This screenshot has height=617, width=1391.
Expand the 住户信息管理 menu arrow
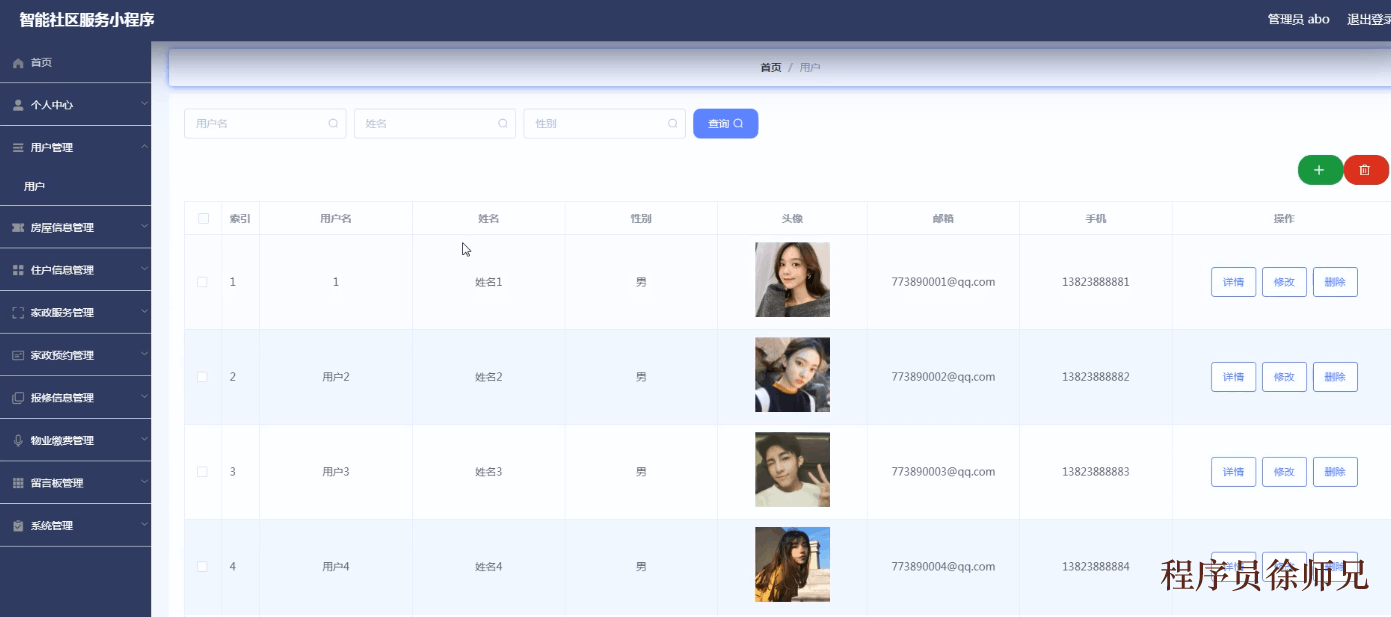coord(144,269)
